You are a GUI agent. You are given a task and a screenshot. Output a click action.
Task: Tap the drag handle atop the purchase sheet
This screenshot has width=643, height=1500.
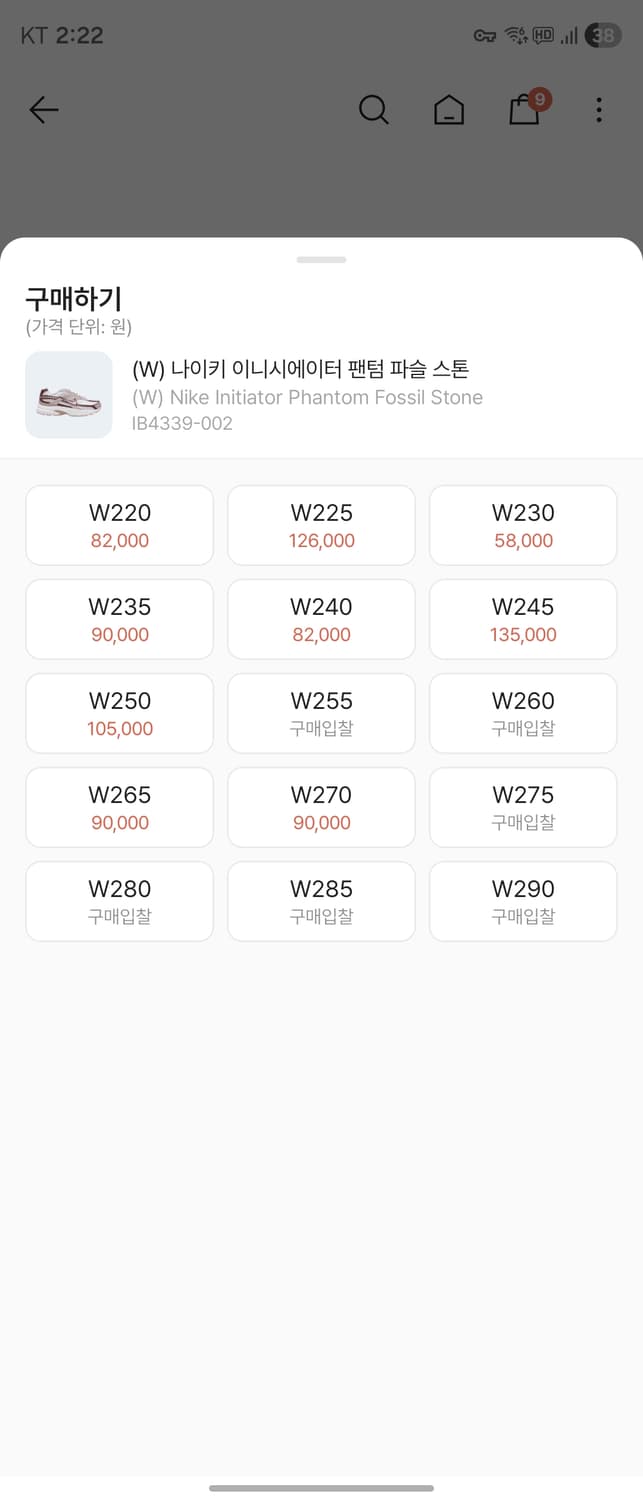tap(320, 259)
